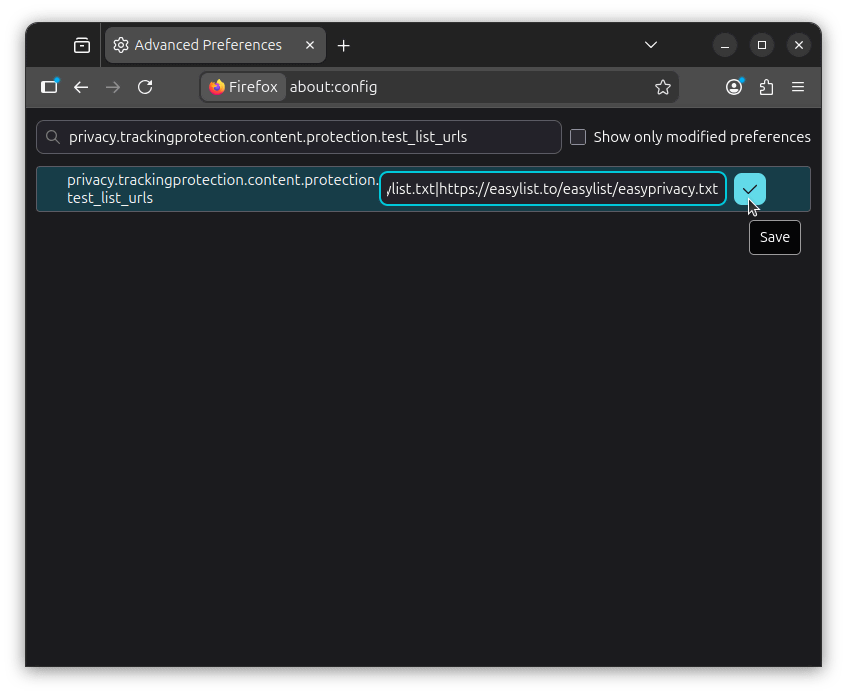Toggle the sidebar panel
Image resolution: width=847 pixels, height=695 pixels.
coord(49,87)
